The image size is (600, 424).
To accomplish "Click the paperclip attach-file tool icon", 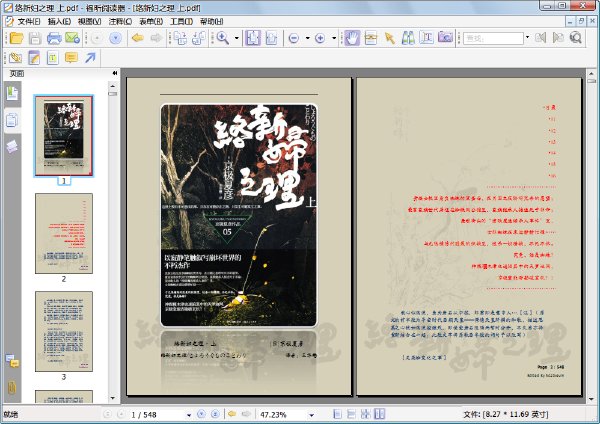I will pyautogui.click(x=15, y=58).
